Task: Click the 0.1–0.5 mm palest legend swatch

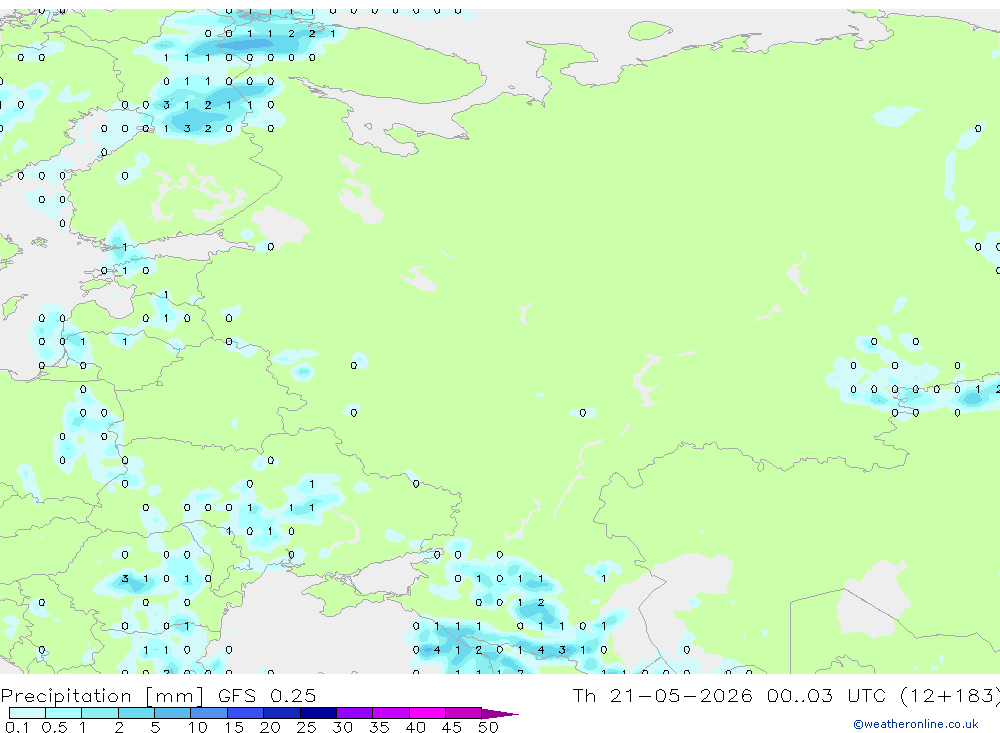Action: (x=27, y=713)
